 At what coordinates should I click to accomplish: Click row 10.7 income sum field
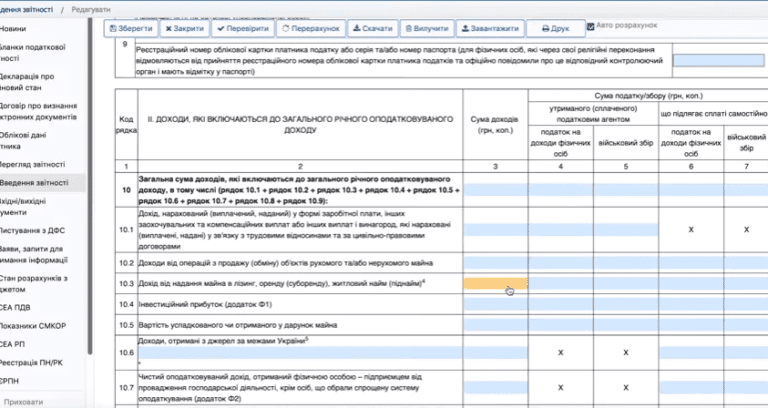click(x=495, y=388)
